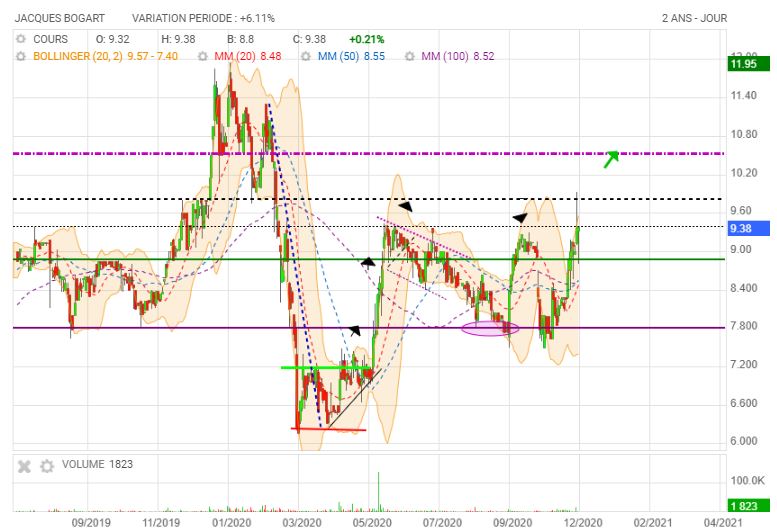Open the BOLLINGER indicator settings gear
The width and height of the screenshot is (777, 528).
21,56
